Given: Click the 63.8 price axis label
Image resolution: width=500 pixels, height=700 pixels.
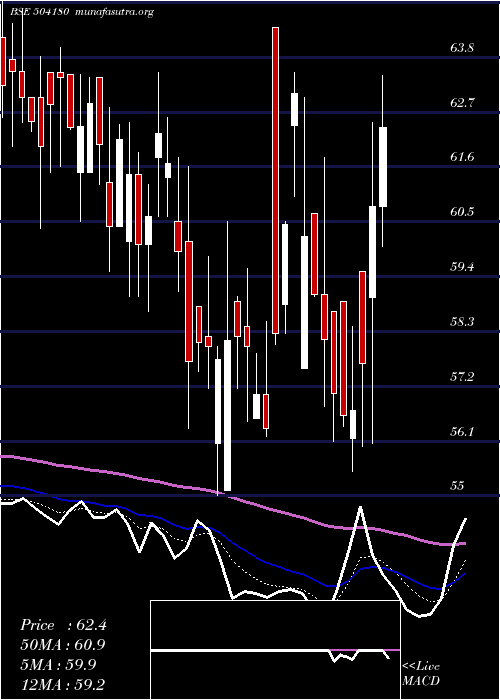Looking at the screenshot, I should [462, 48].
